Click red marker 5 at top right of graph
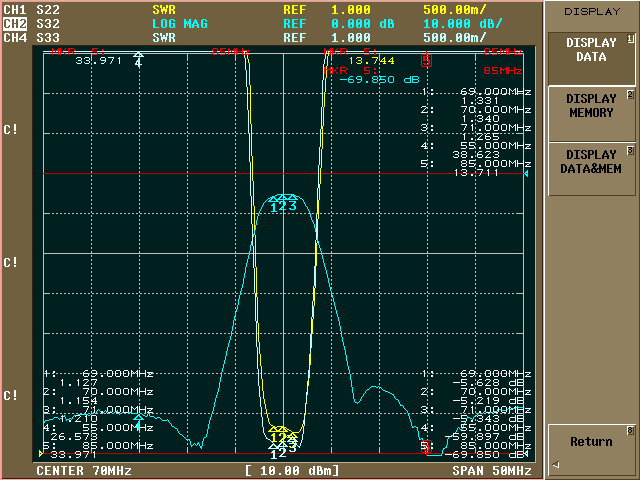Viewport: 640px width, 480px height. (x=427, y=60)
